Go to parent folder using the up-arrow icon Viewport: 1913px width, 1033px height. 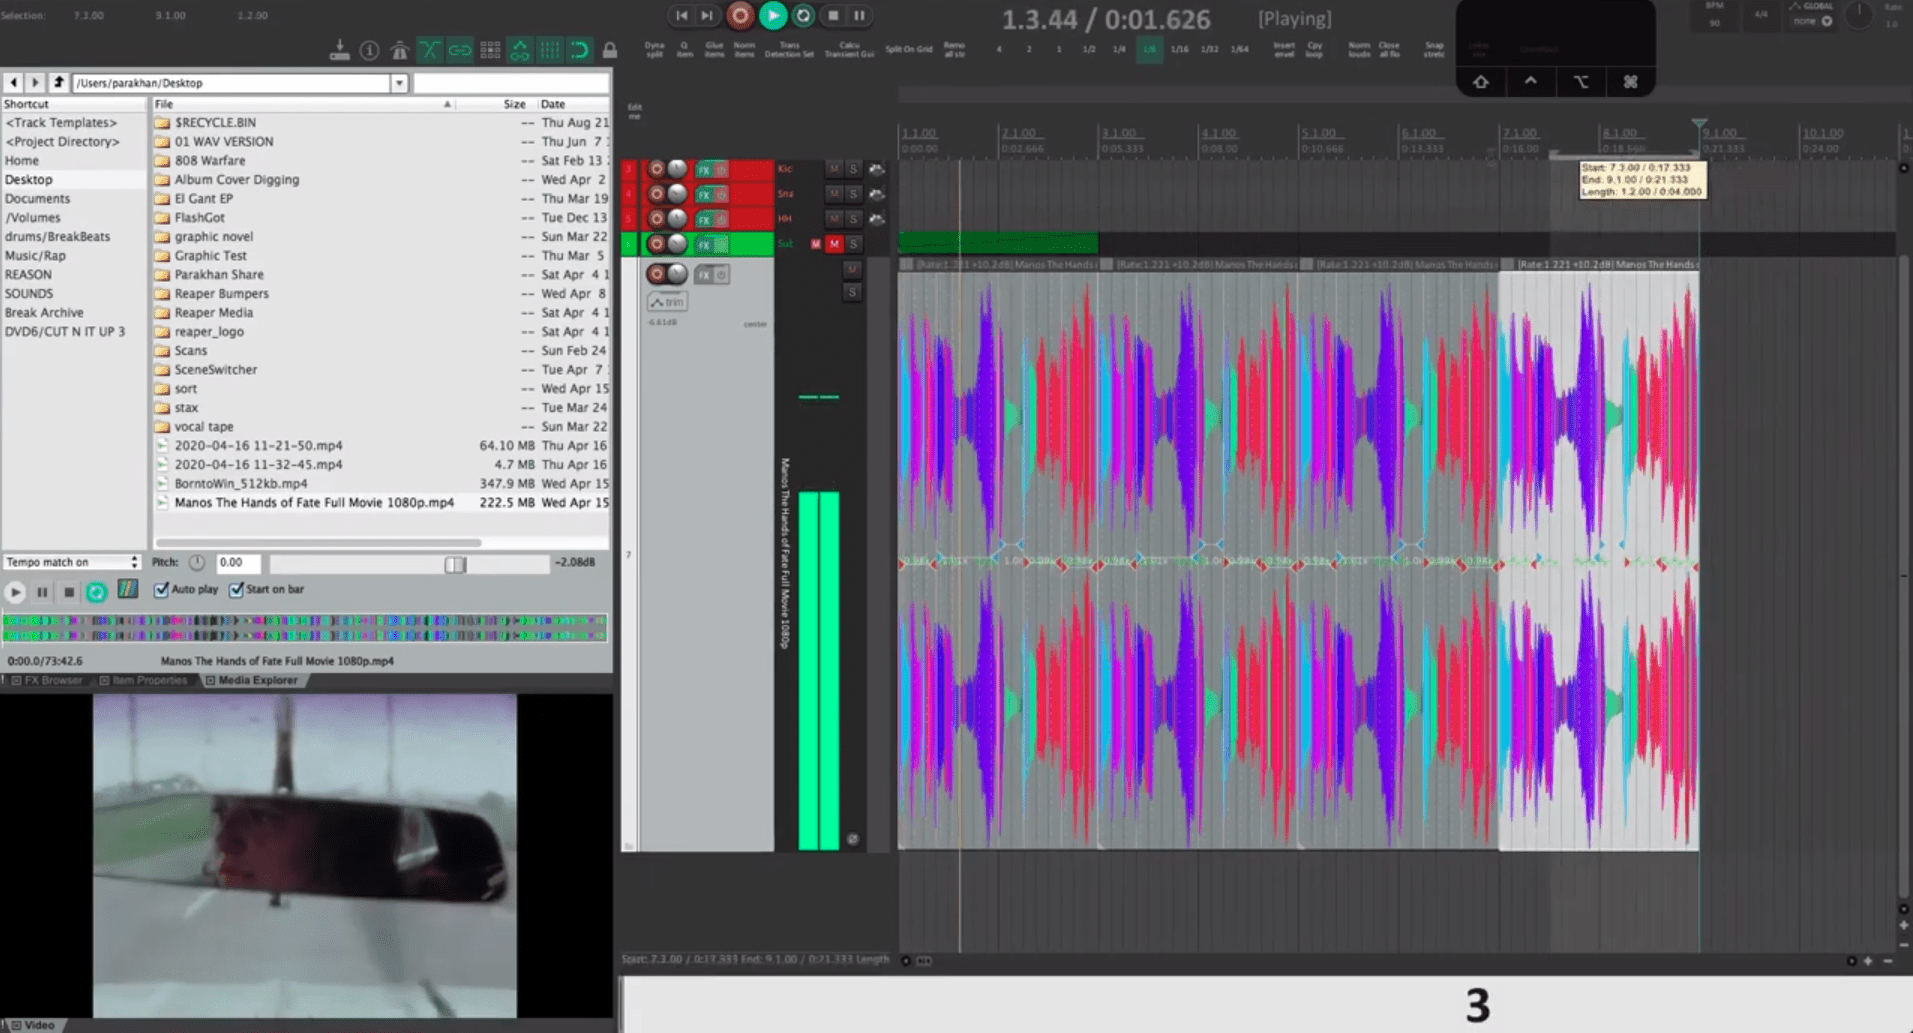point(59,83)
